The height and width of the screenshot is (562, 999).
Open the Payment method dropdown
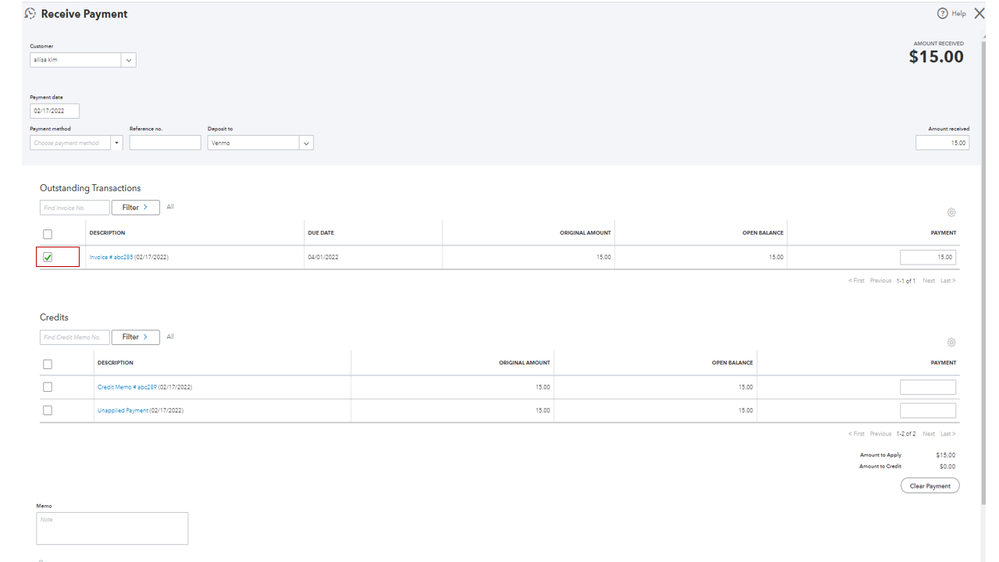117,143
